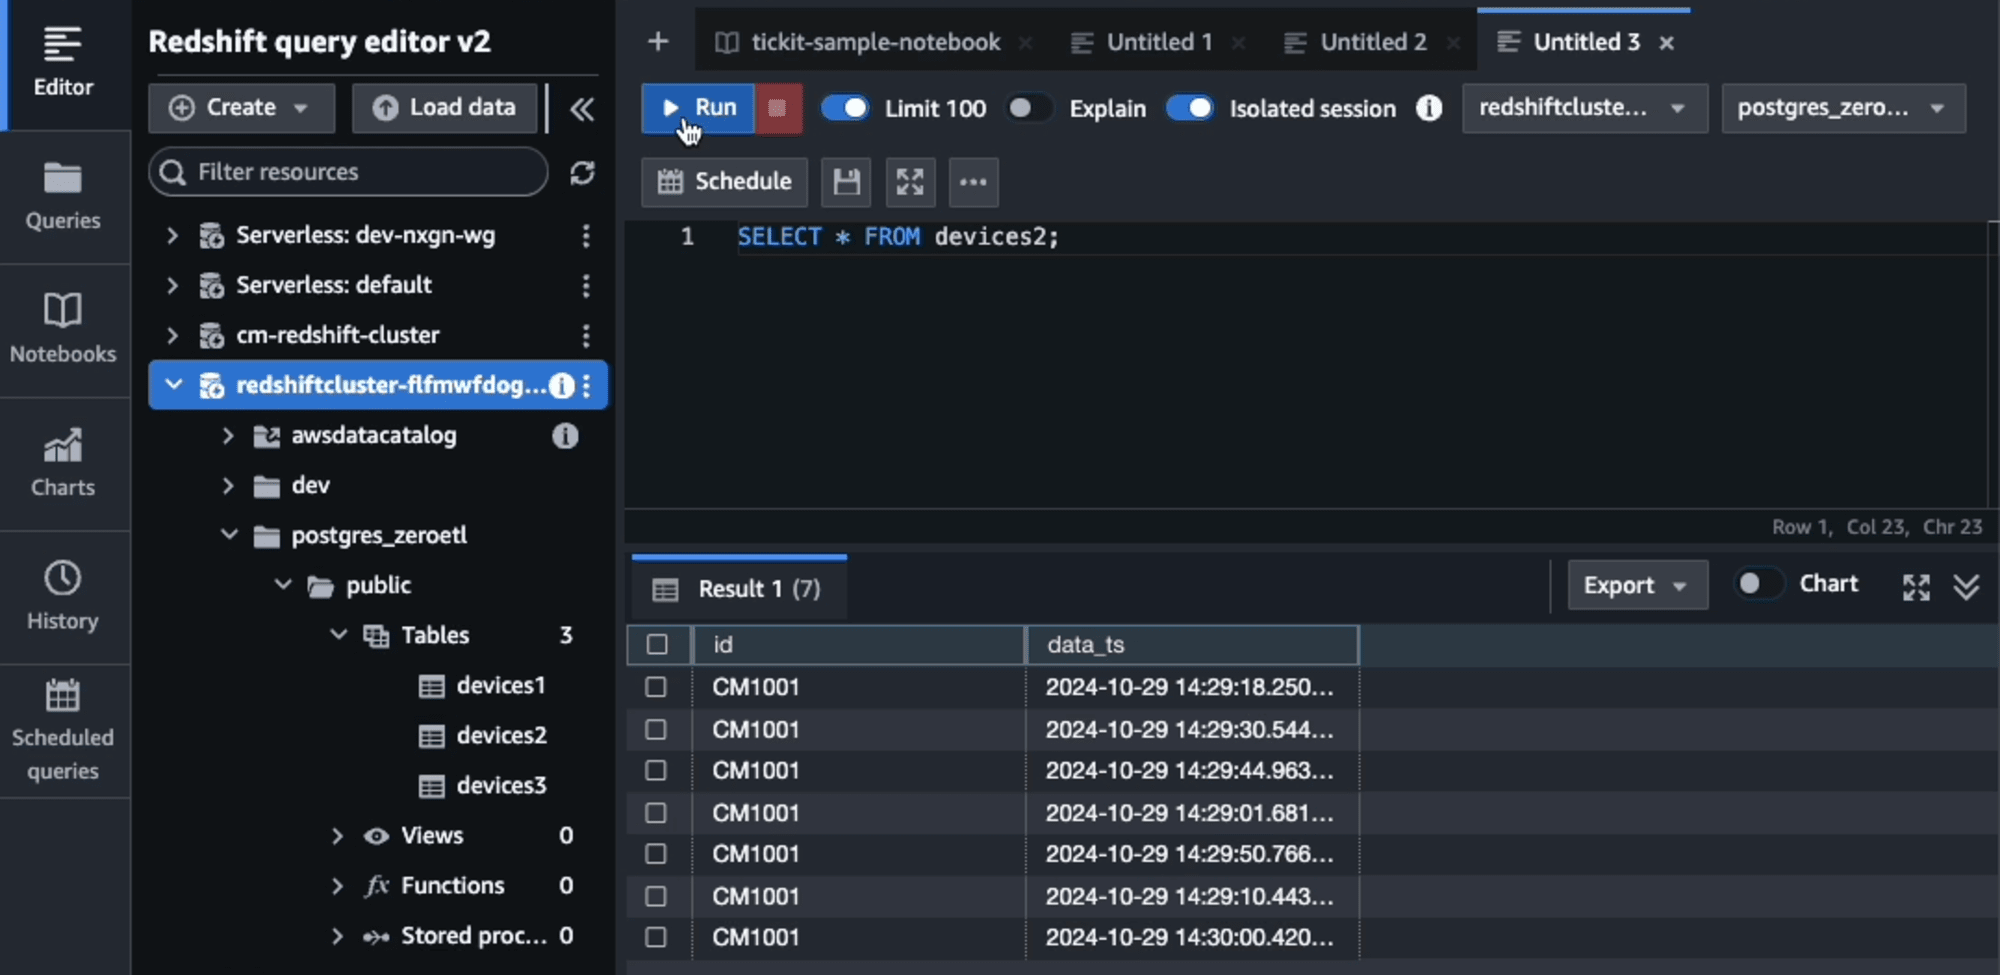Expand the Functions node
The width and height of the screenshot is (2000, 975).
click(337, 885)
